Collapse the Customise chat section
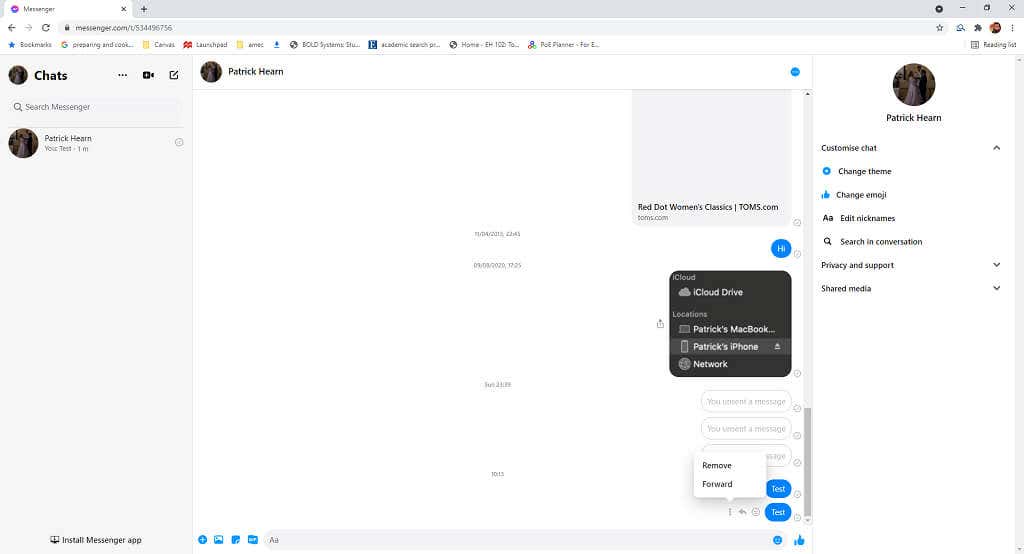This screenshot has width=1024, height=554. pos(996,148)
